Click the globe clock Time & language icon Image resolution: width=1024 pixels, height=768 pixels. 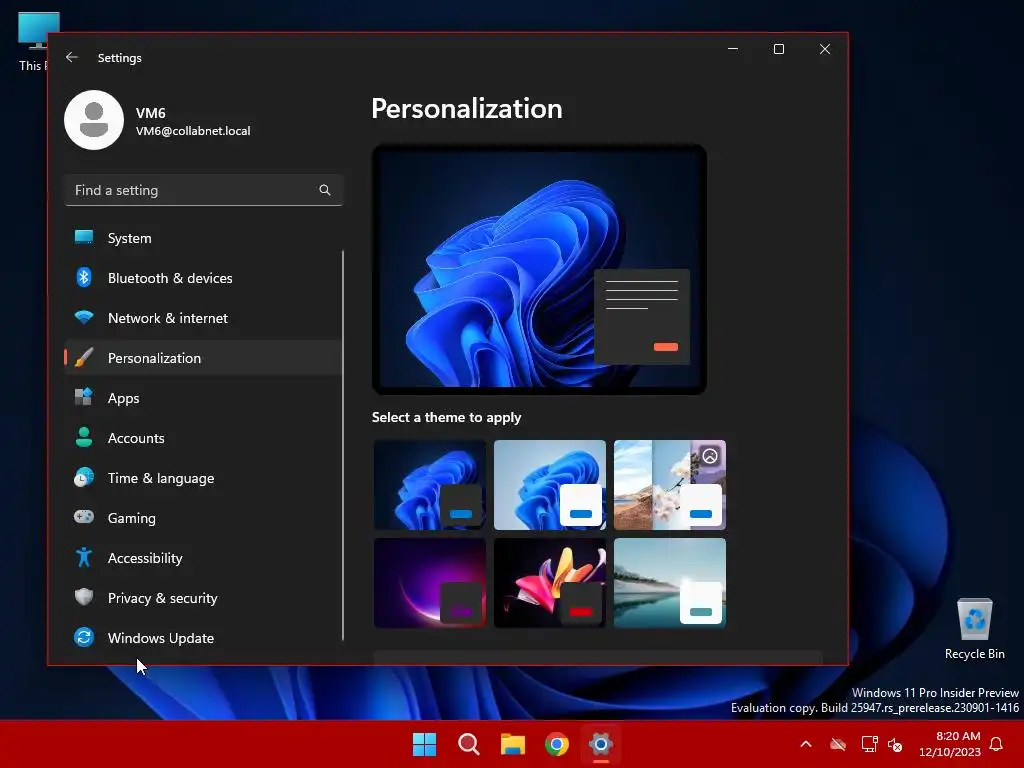coord(84,477)
